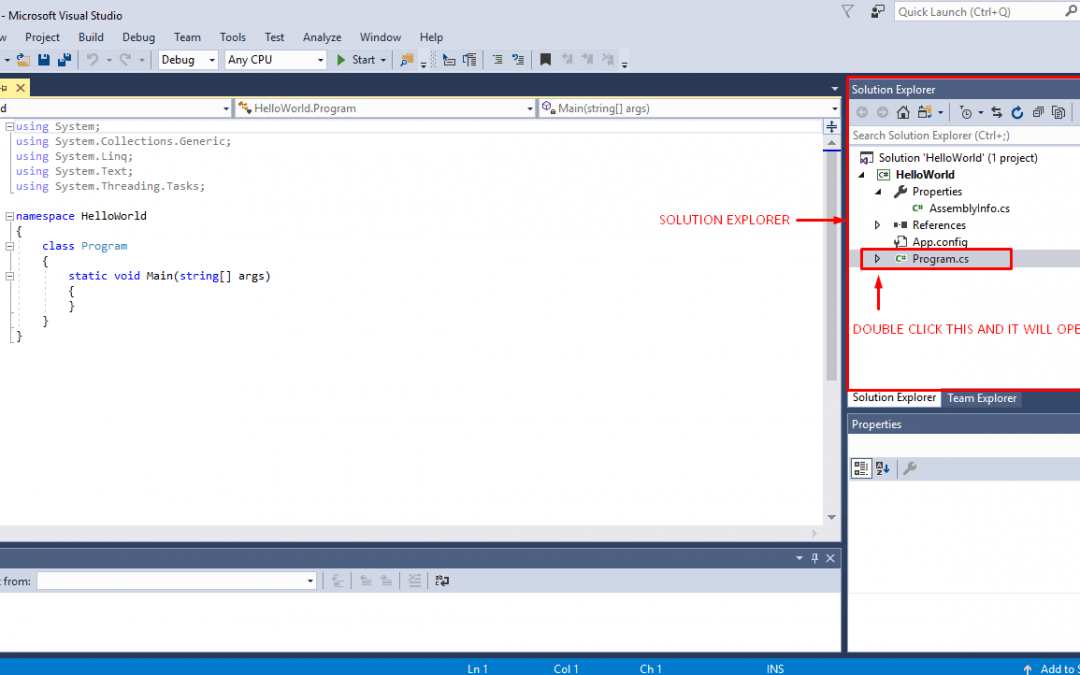Click the Save All toolbar icon
The image size is (1080, 675).
(65, 60)
